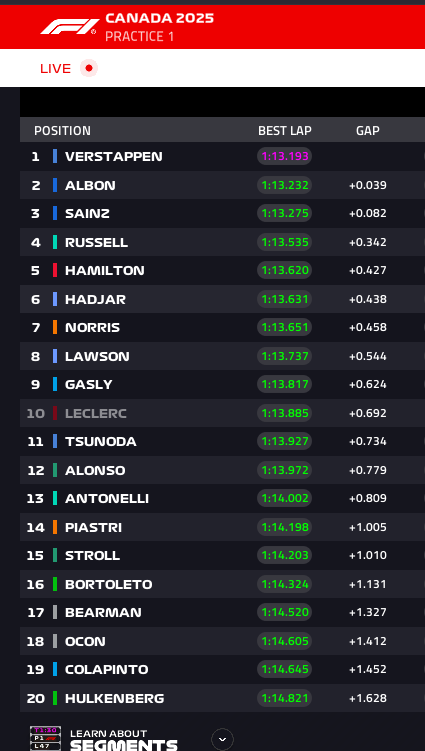
Task: Select the Hulkenberg driver row
Action: click(x=222, y=698)
